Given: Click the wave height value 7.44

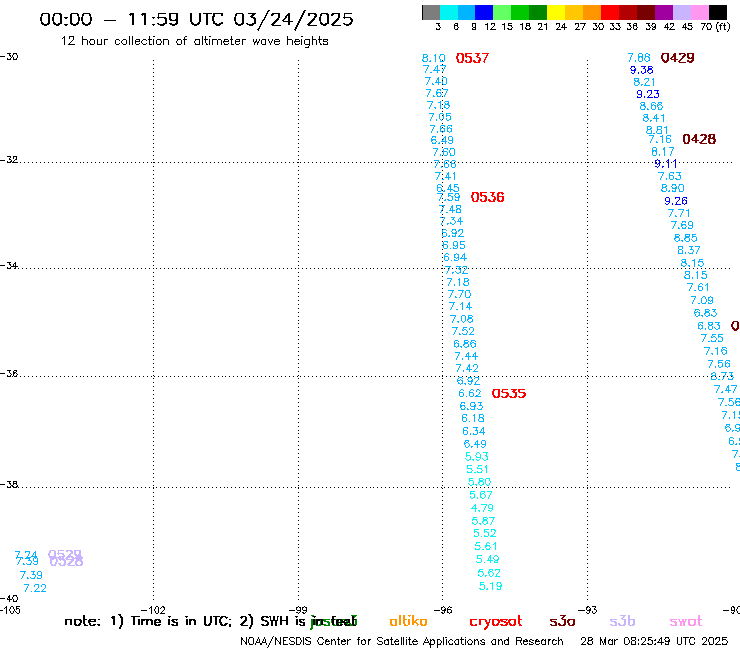Looking at the screenshot, I should click(466, 356).
